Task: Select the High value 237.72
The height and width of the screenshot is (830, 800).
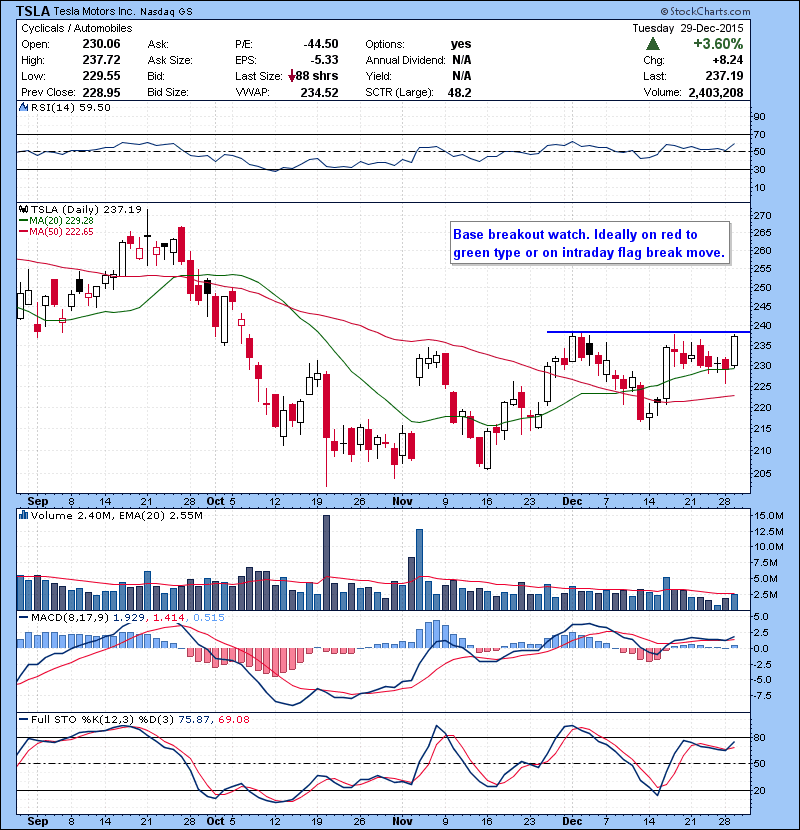Action: pos(101,60)
